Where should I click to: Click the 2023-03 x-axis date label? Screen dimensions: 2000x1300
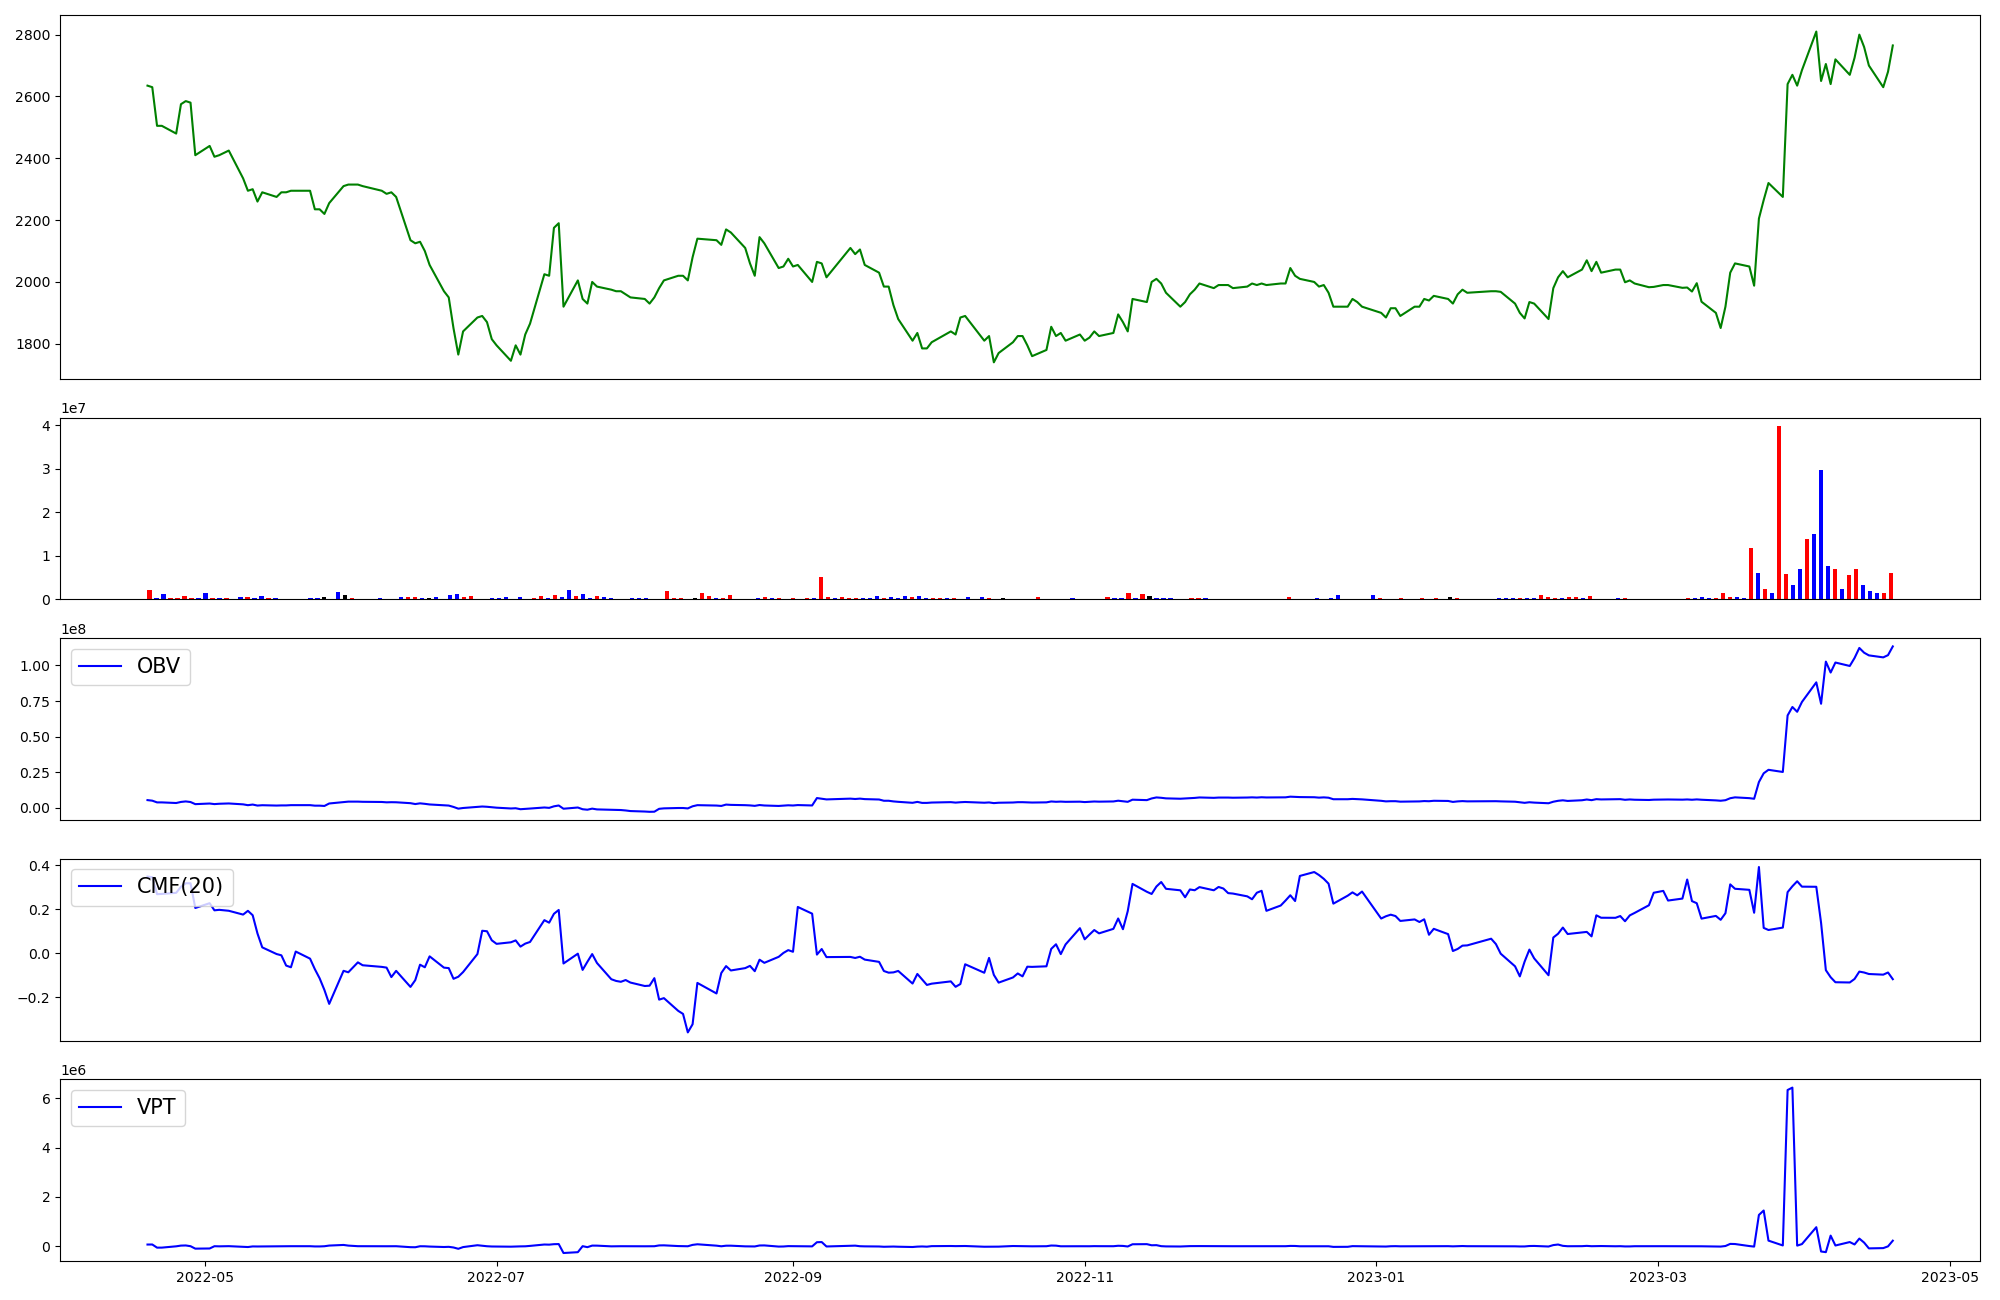[1658, 1277]
